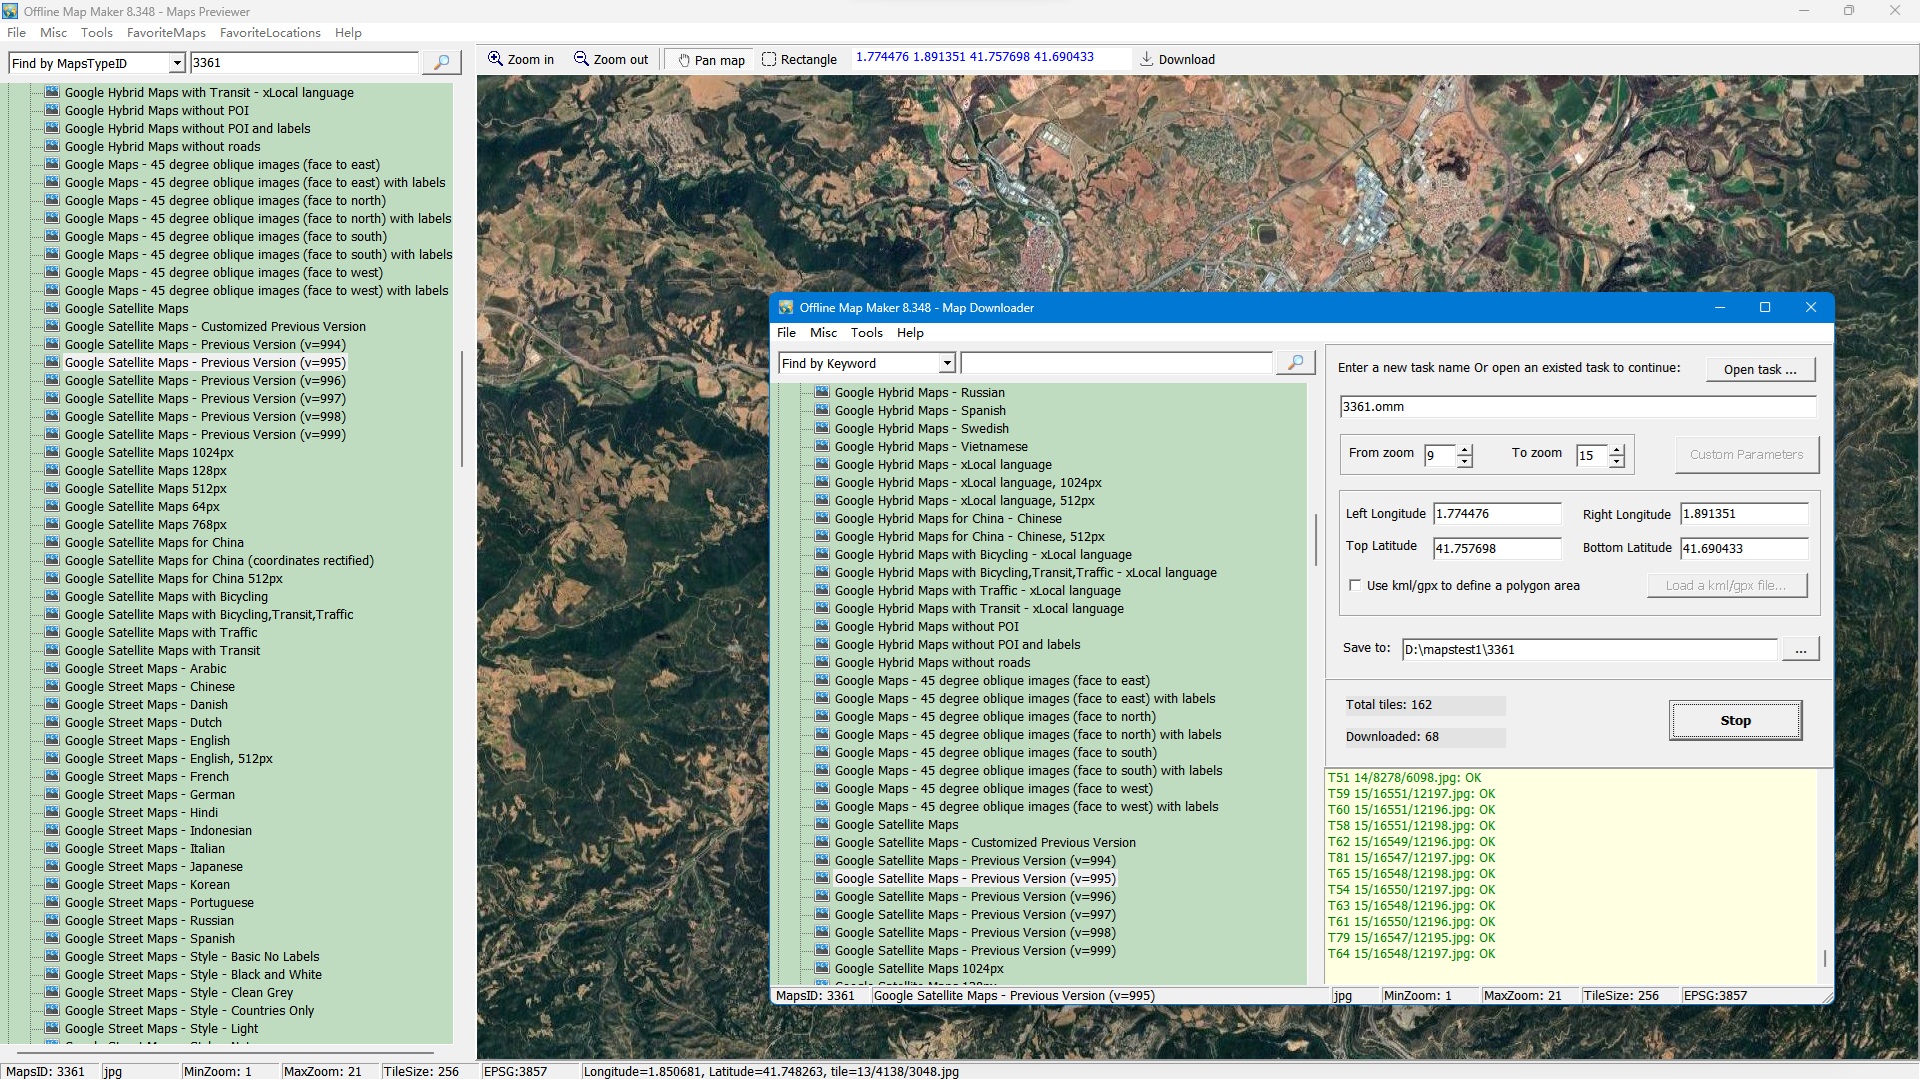Enable Use kml/gpx polygon area checkbox

(1355, 586)
